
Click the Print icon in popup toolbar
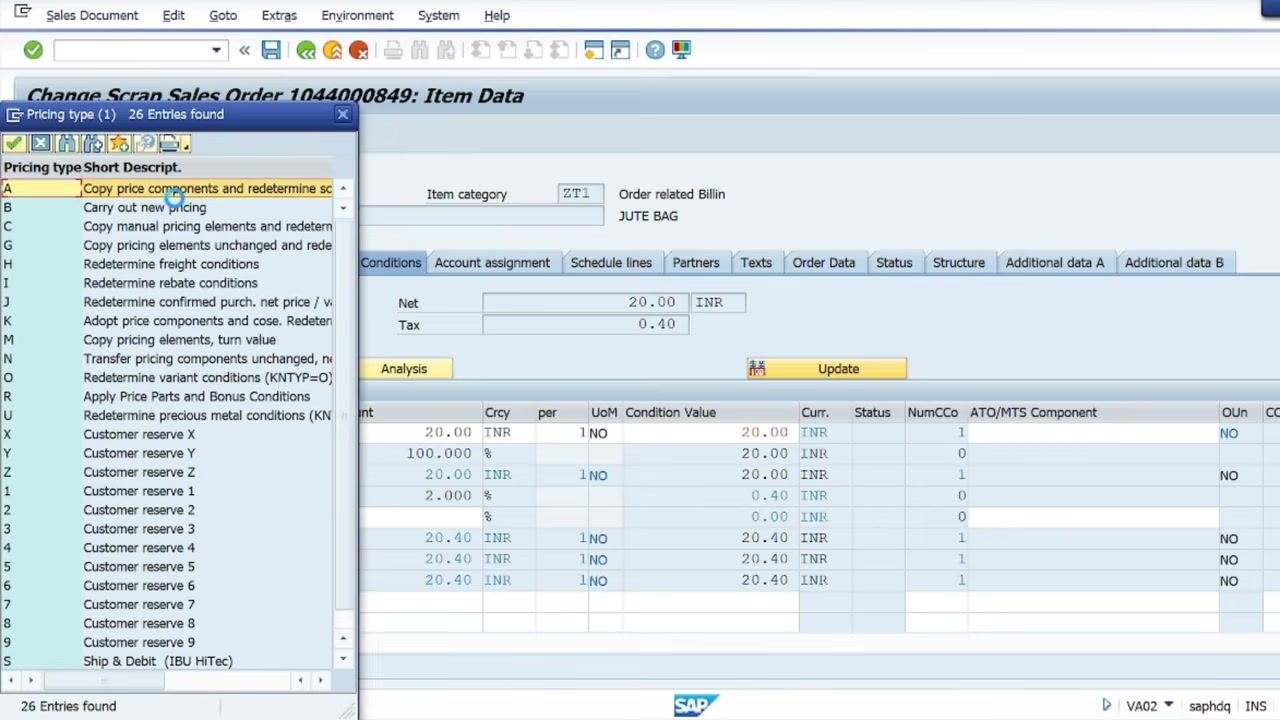170,144
